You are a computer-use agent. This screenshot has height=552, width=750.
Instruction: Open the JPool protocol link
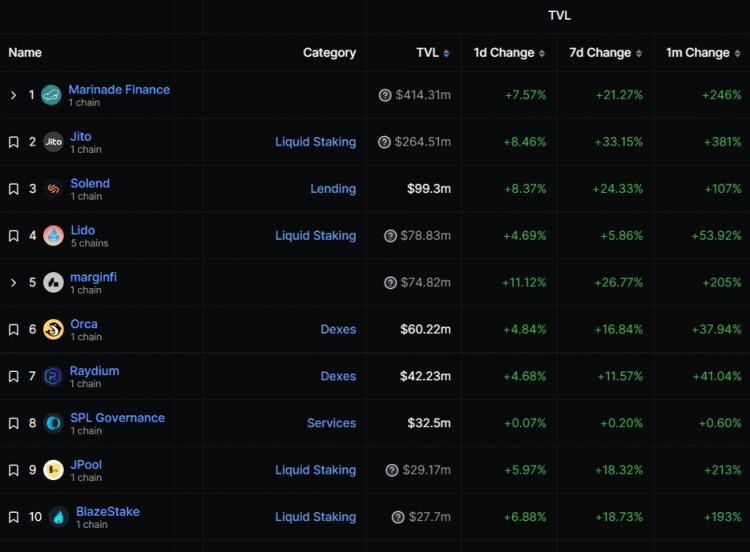pos(86,464)
